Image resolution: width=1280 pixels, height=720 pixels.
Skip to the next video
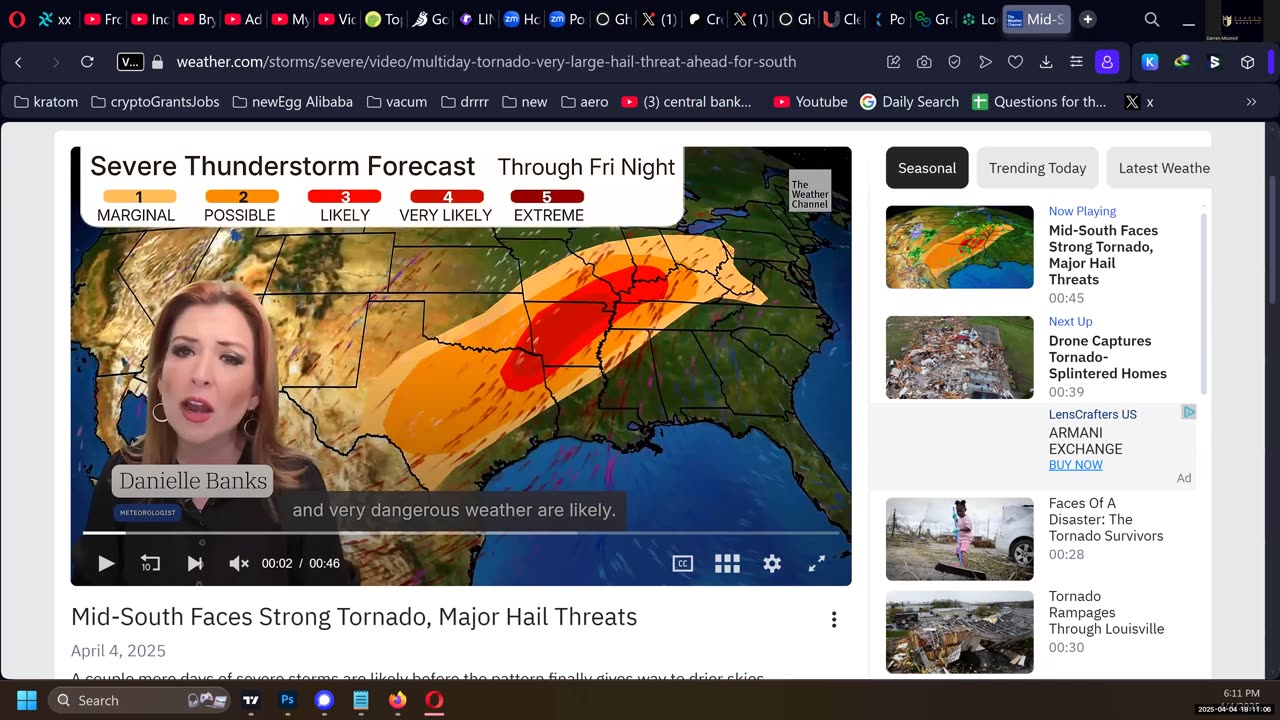(195, 563)
